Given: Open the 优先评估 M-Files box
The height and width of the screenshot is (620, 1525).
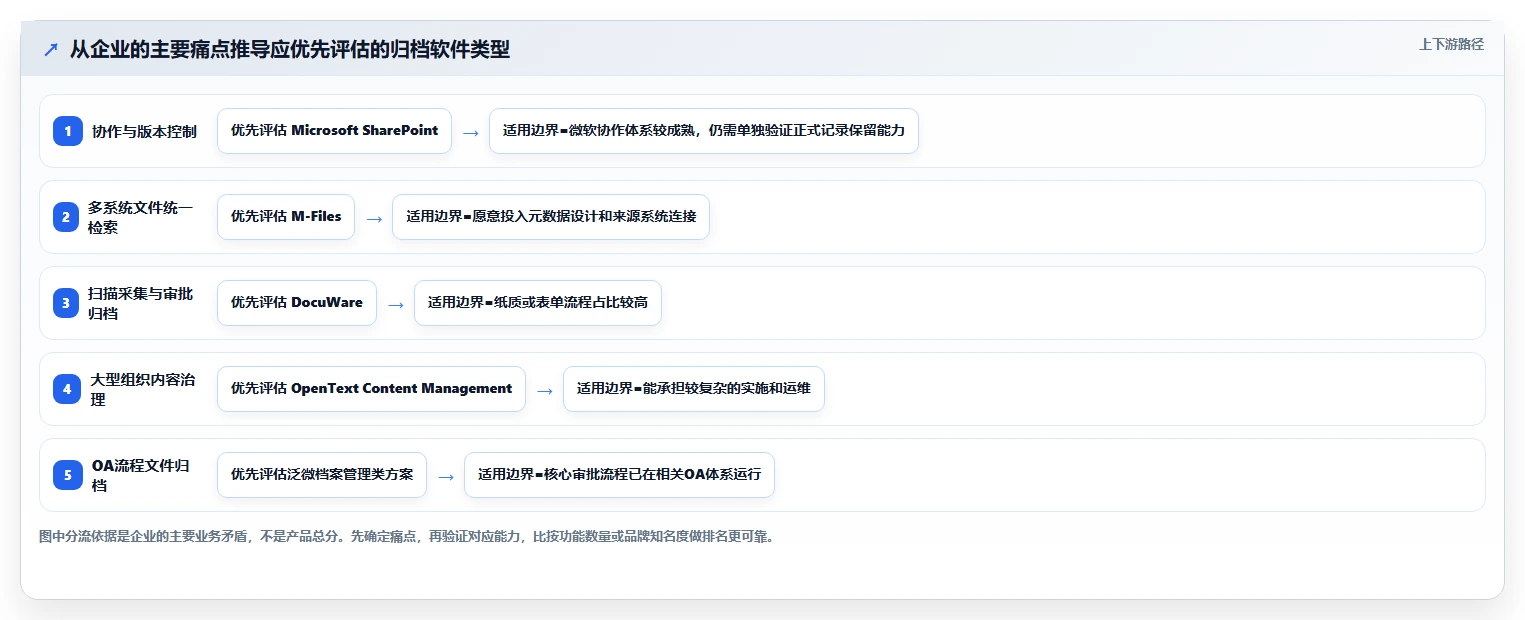Looking at the screenshot, I should (x=286, y=217).
